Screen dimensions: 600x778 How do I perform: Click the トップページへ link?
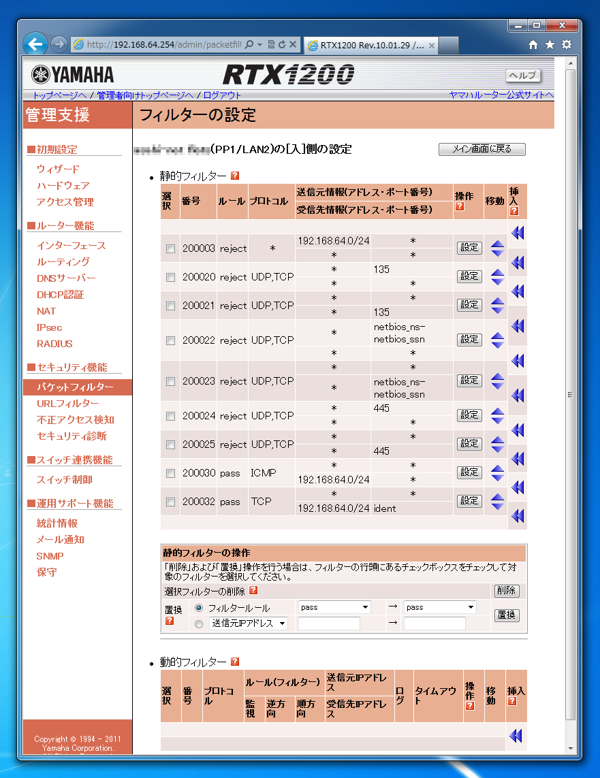pyautogui.click(x=60, y=95)
